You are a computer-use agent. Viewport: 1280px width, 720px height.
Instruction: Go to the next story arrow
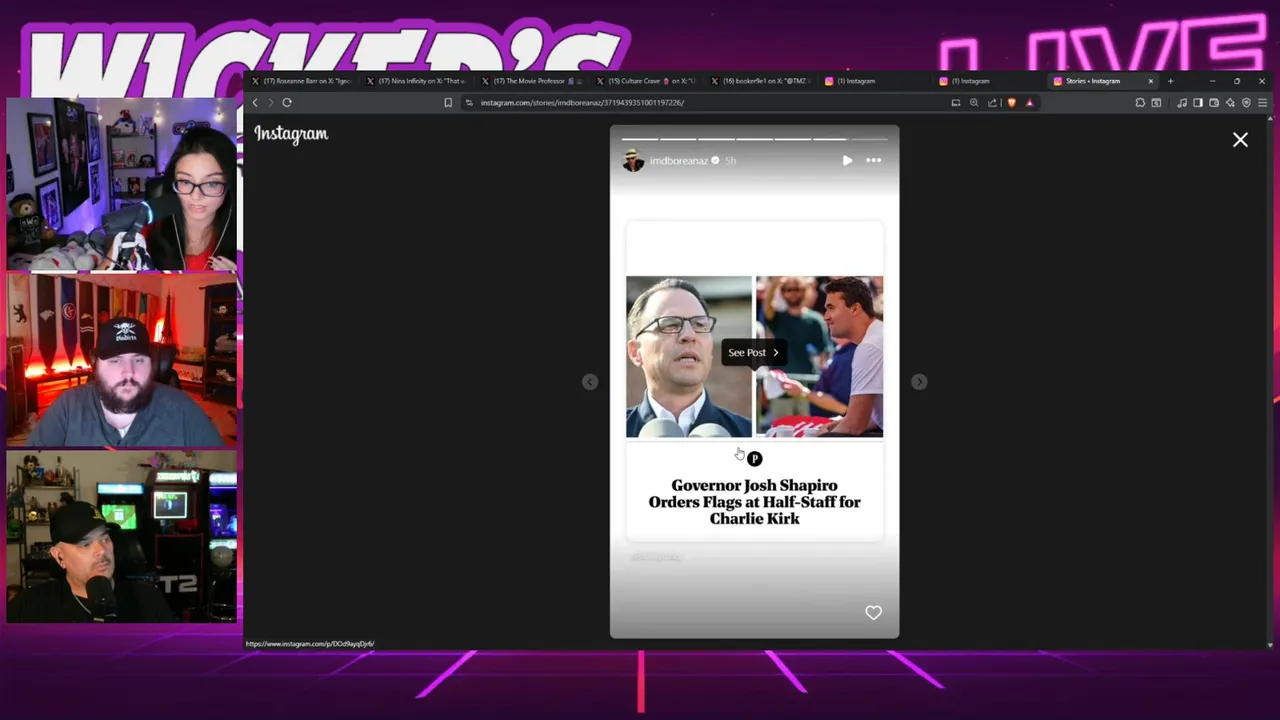[919, 382]
